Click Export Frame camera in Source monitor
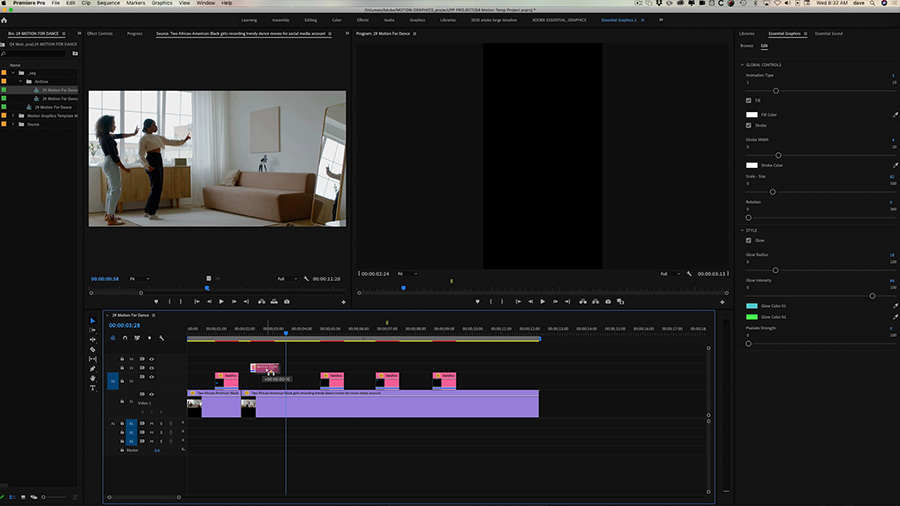 [287, 302]
